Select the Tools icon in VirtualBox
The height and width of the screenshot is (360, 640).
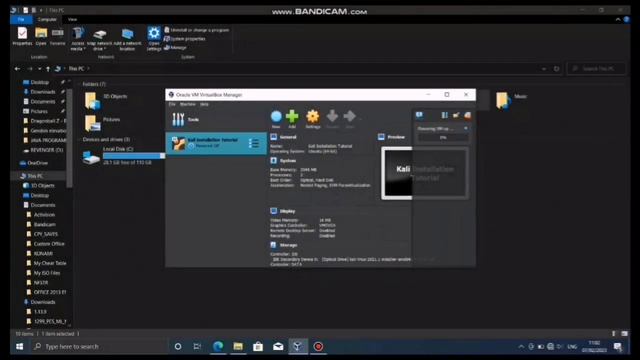point(178,119)
